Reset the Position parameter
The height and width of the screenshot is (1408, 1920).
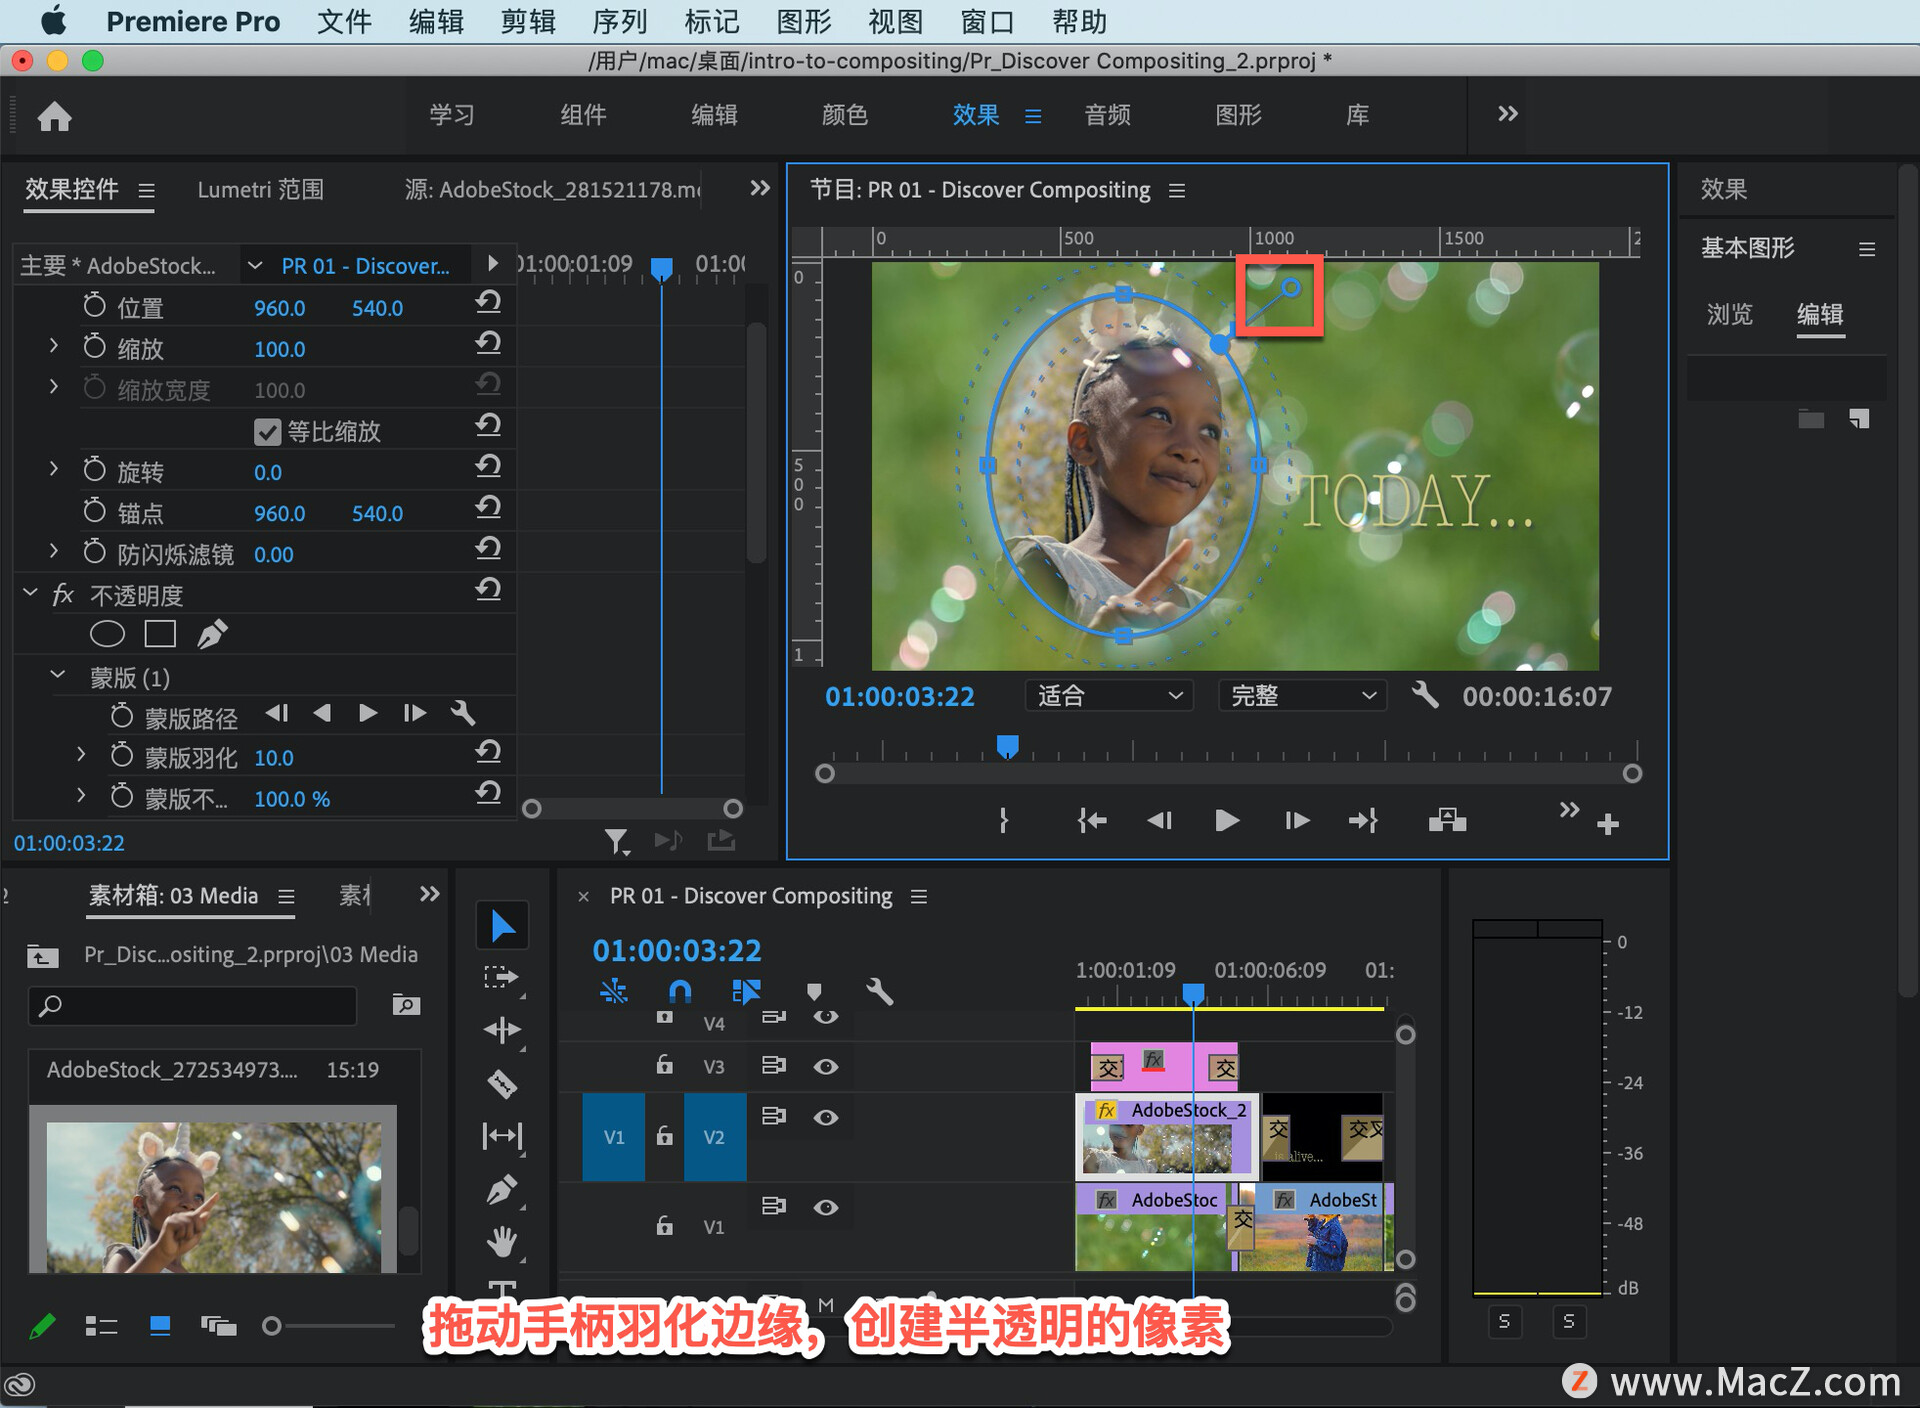[x=488, y=302]
